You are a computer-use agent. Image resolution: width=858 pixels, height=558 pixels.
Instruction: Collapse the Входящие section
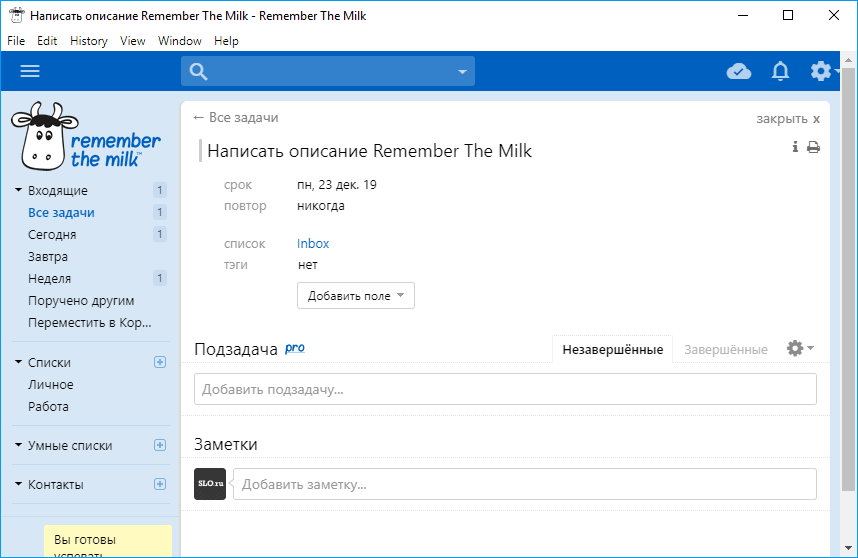[x=18, y=190]
